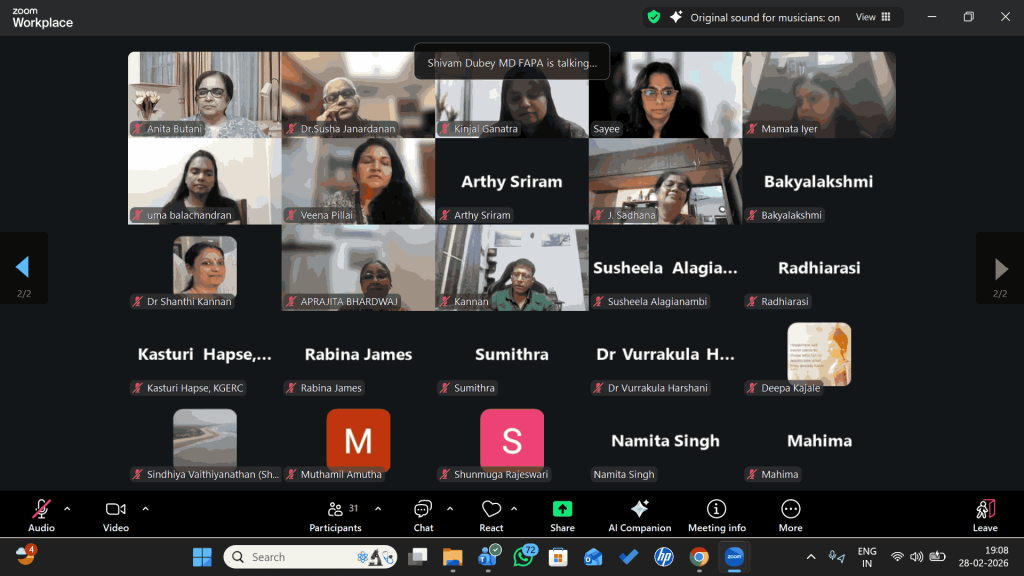Click the Leave meeting button
The image size is (1024, 576).
(x=985, y=514)
